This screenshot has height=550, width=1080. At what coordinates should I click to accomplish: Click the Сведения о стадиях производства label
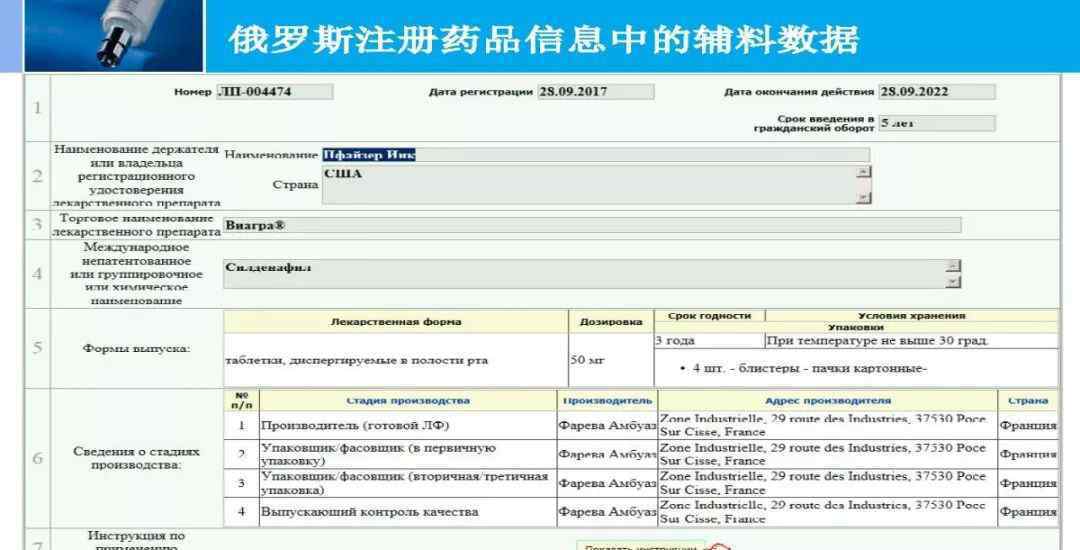click(x=136, y=458)
